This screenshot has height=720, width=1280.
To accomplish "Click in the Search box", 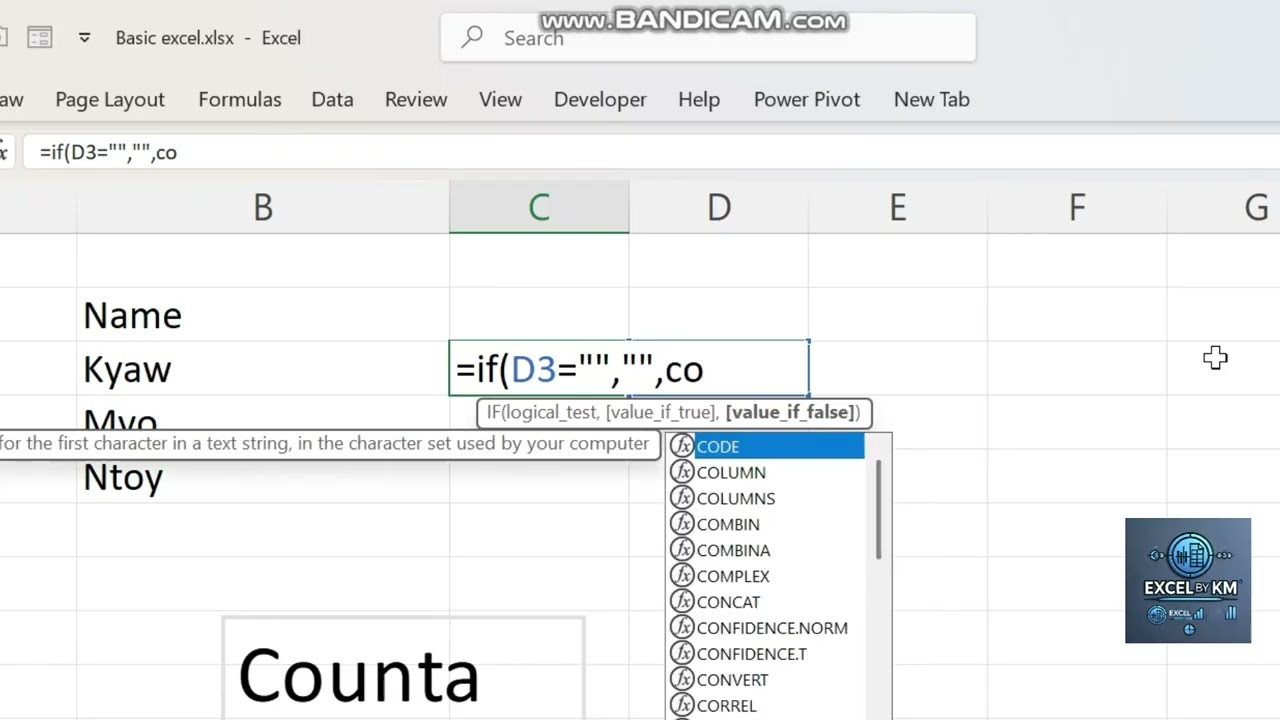I will coord(708,38).
